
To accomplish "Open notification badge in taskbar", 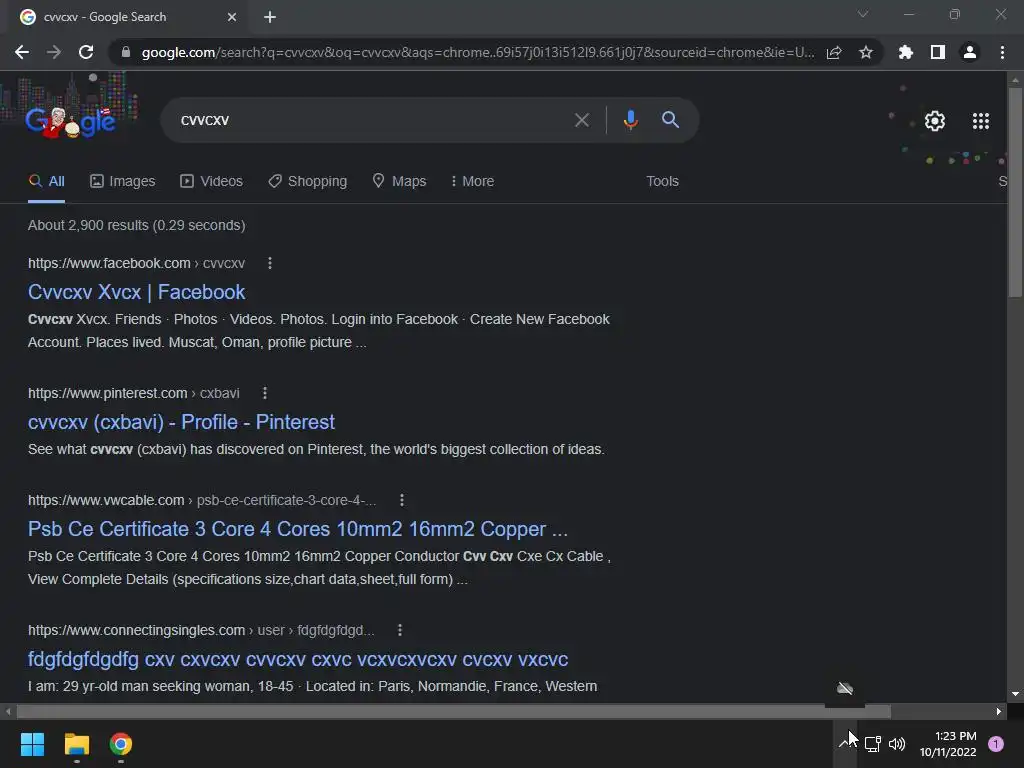I will (x=996, y=743).
